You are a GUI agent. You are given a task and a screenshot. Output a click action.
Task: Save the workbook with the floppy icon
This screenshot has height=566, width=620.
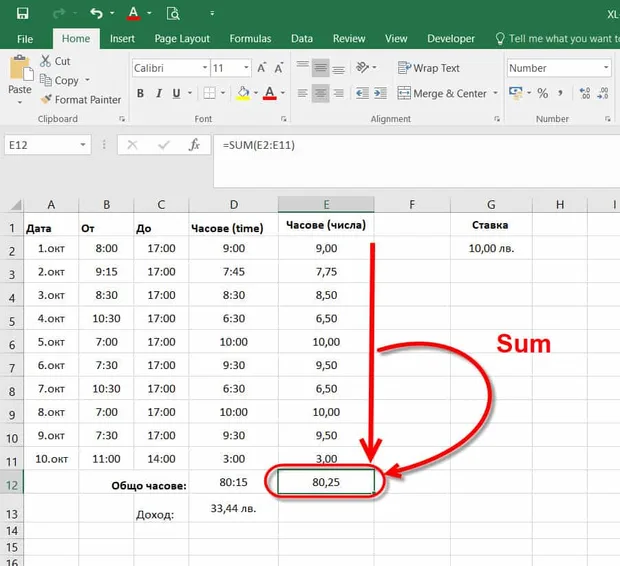[x=23, y=13]
